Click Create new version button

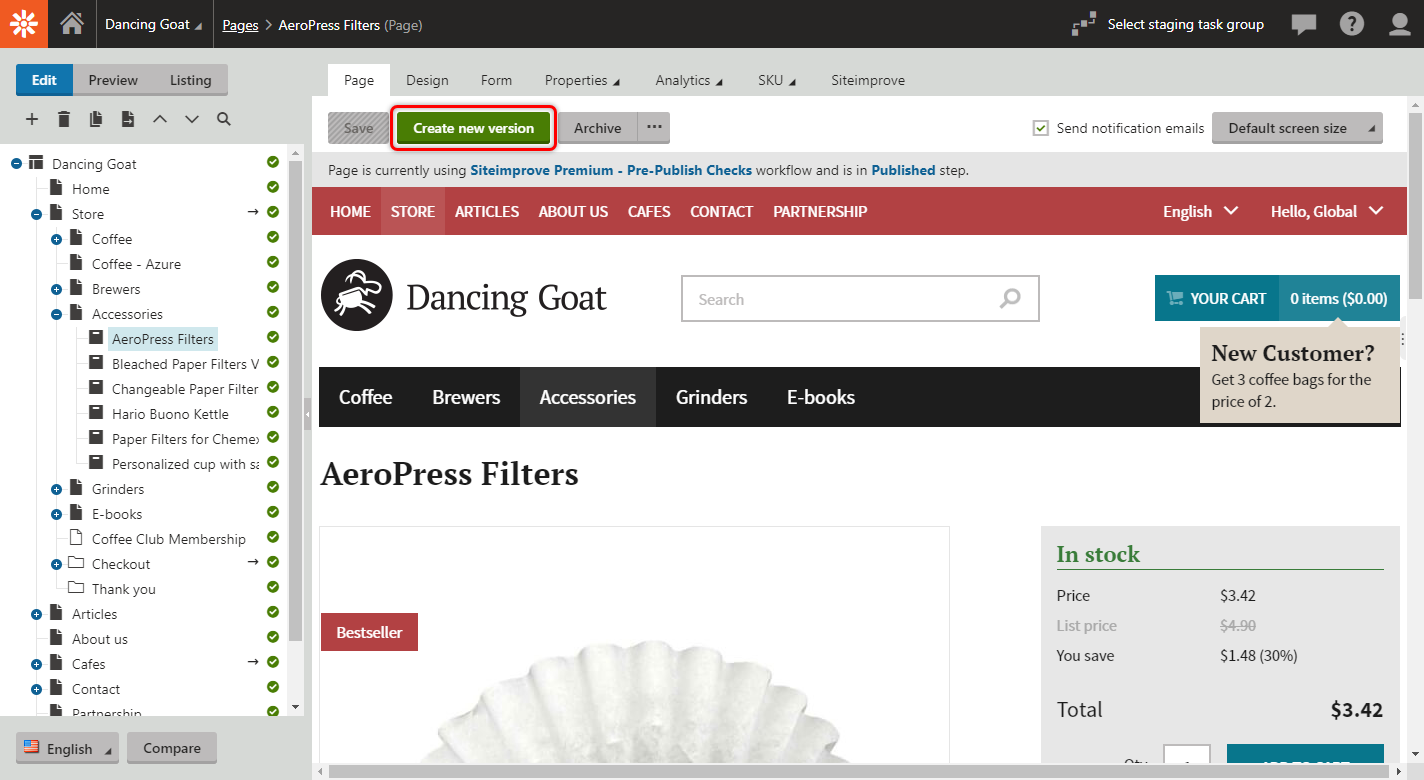tap(473, 128)
